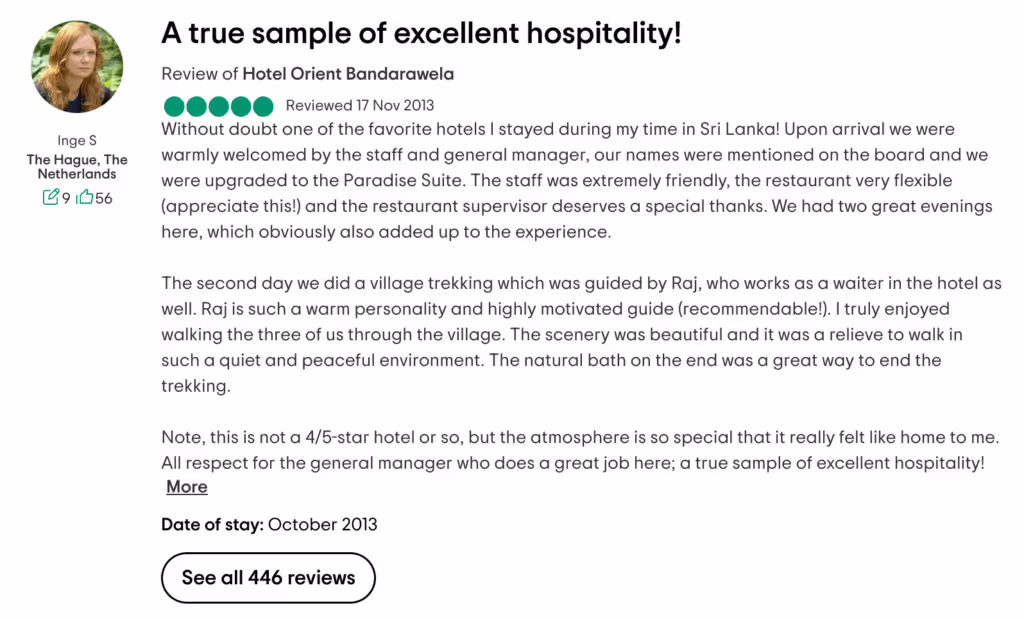Click the reviewer location text
The height and width of the screenshot is (619, 1024).
[76, 165]
